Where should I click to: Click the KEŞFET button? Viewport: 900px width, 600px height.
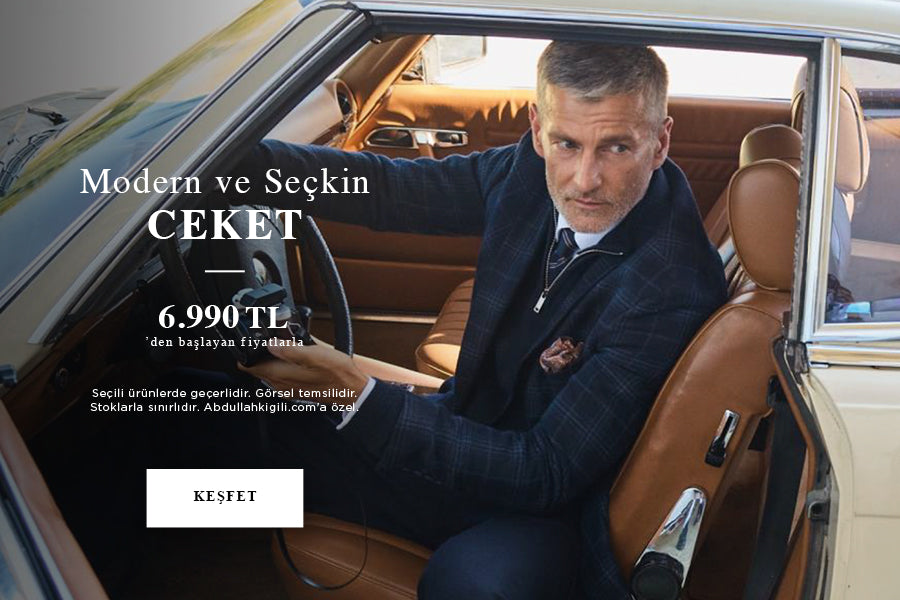click(224, 498)
